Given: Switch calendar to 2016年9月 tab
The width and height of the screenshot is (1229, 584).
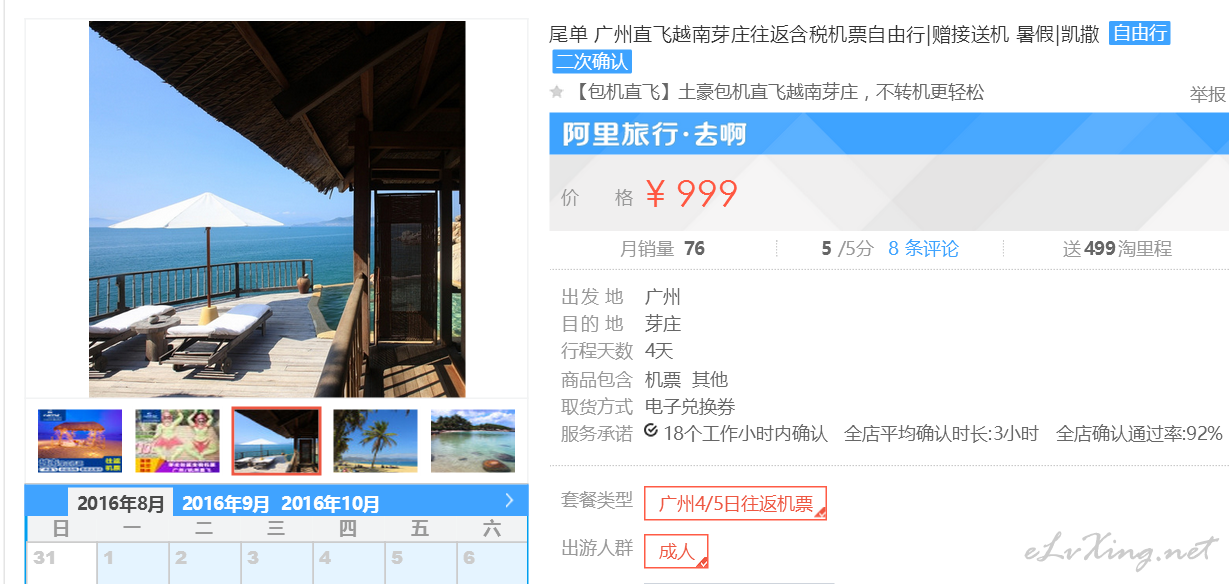Looking at the screenshot, I should 226,503.
